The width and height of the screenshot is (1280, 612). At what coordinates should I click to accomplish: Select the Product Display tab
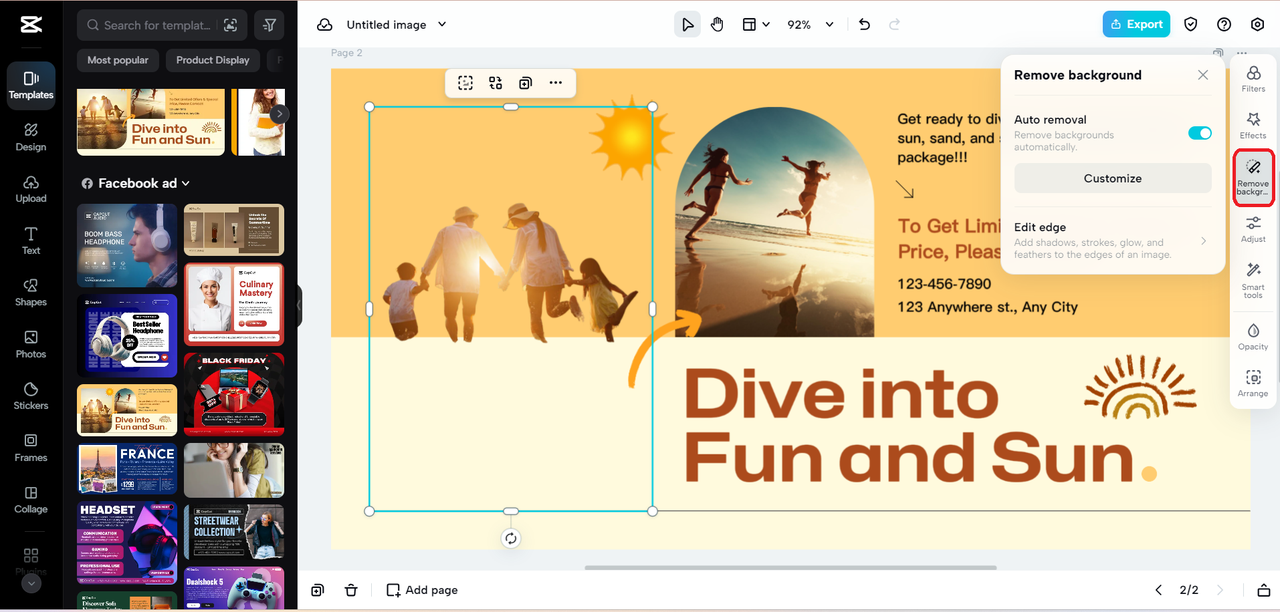click(x=213, y=60)
